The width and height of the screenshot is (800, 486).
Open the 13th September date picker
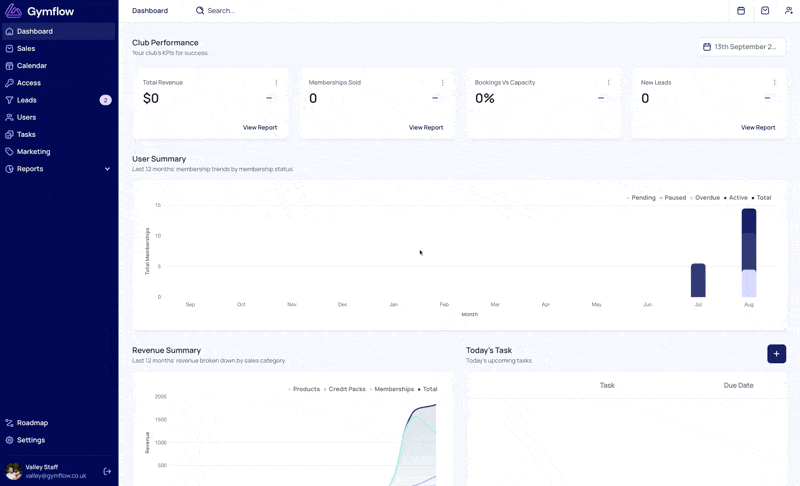(741, 47)
